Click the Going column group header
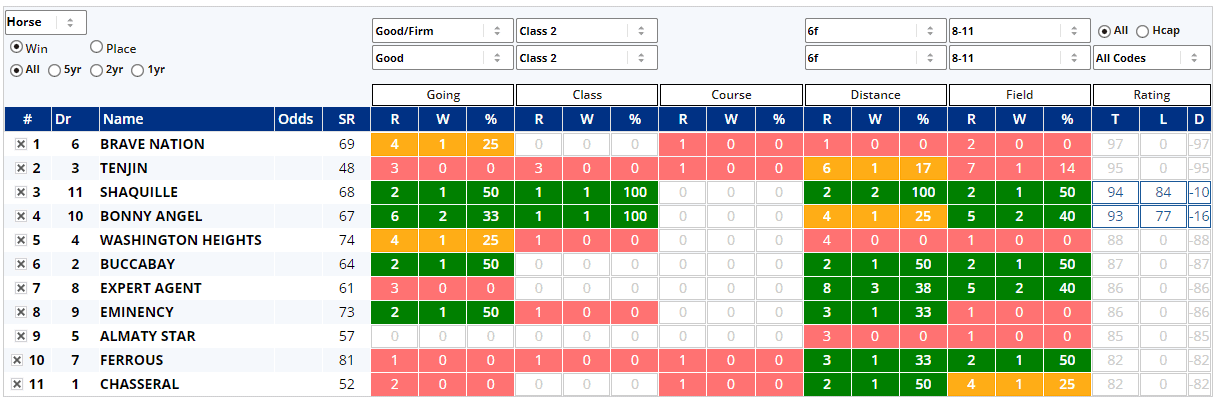The width and height of the screenshot is (1218, 401). 443,95
